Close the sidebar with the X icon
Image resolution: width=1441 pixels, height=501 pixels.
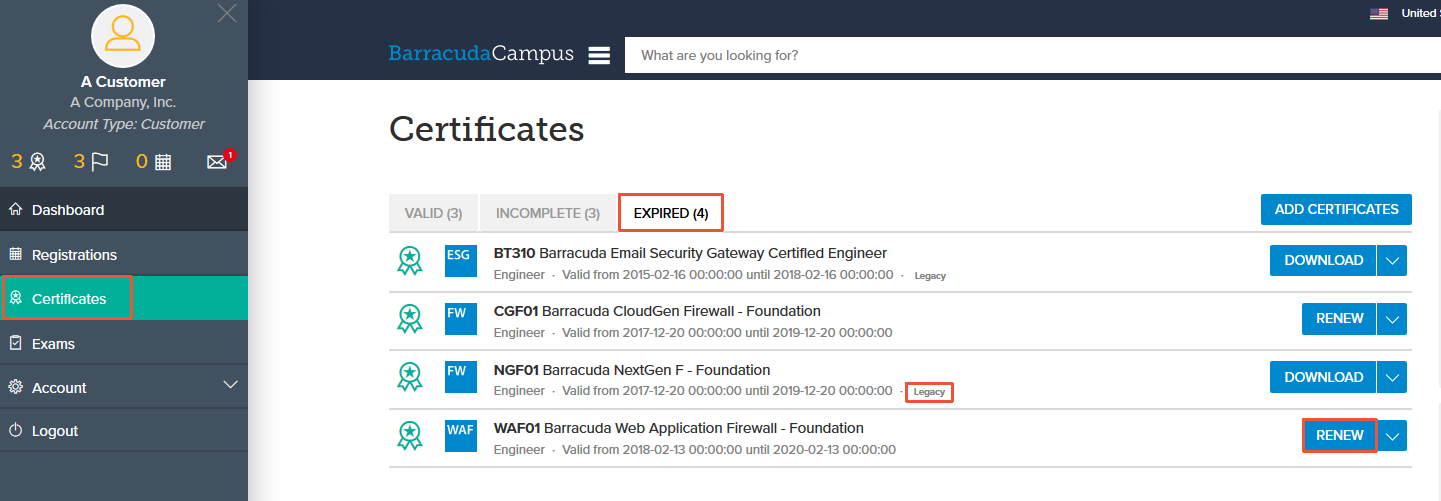[227, 13]
